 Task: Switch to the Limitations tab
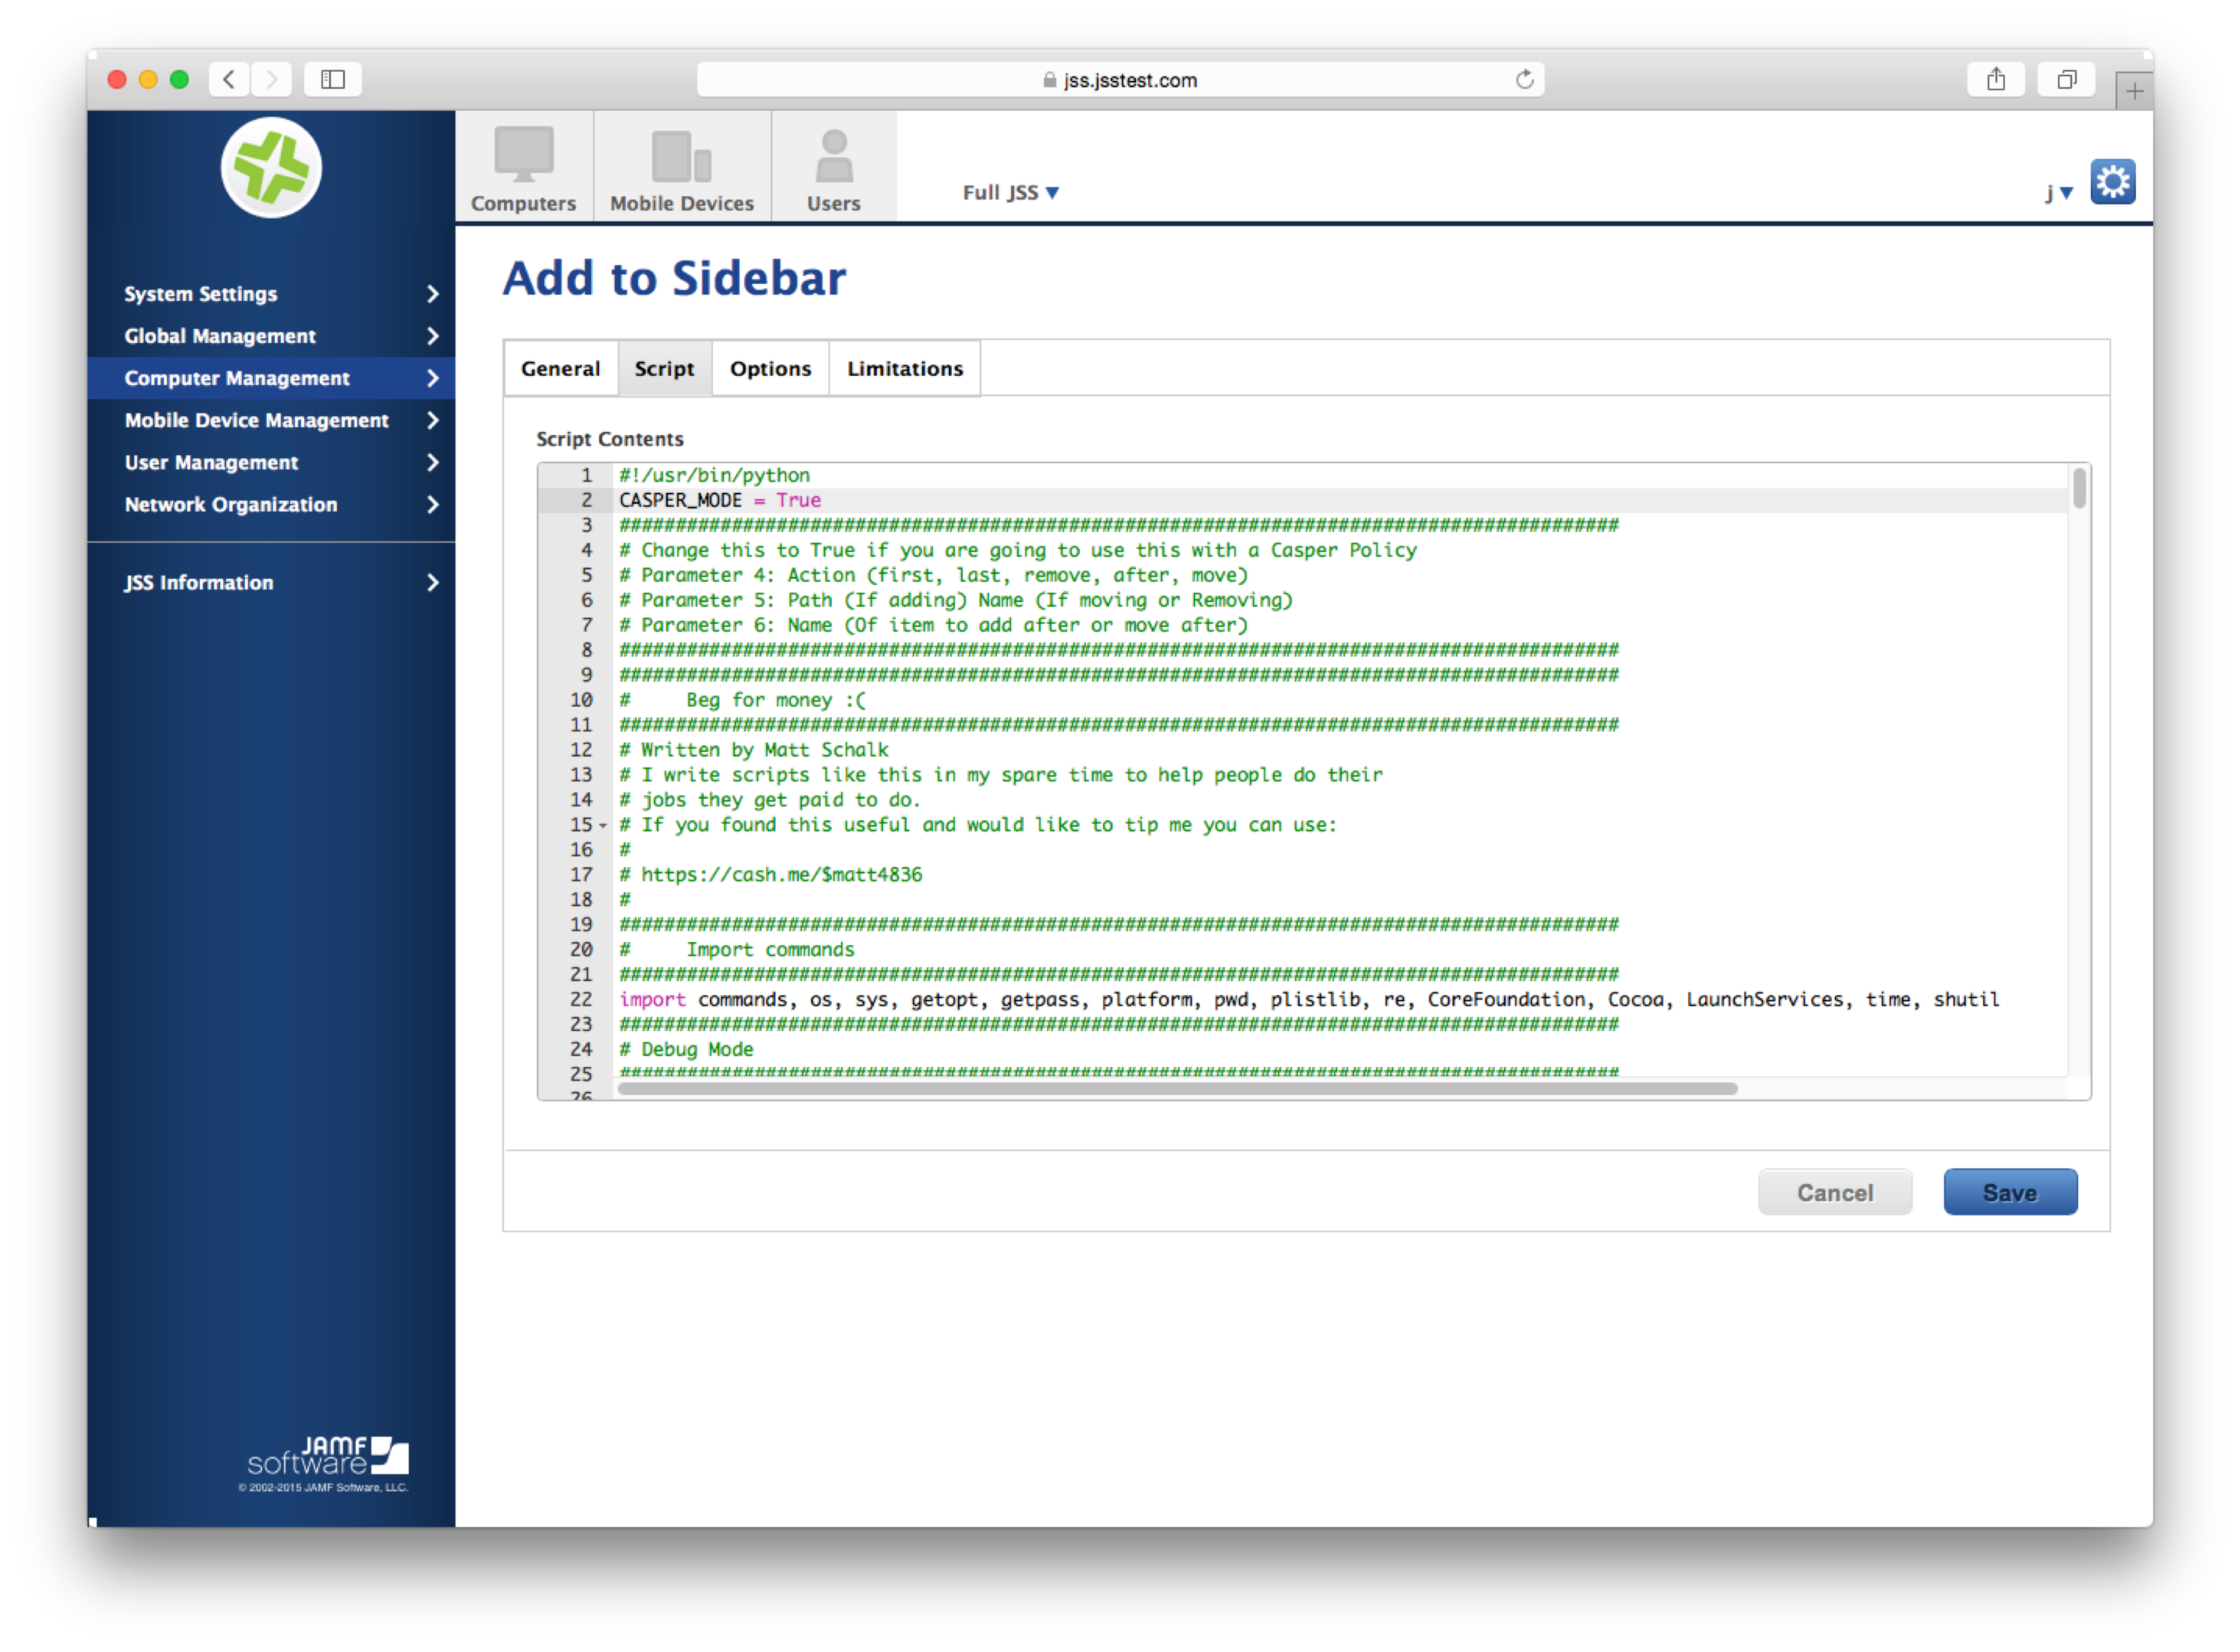(905, 368)
